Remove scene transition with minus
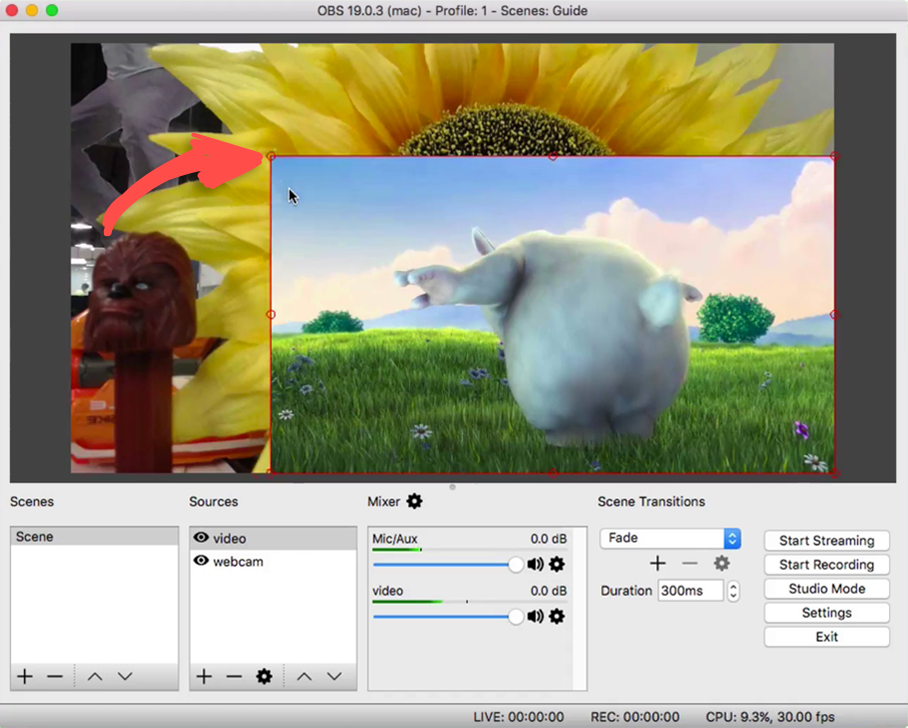This screenshot has height=728, width=908. point(690,564)
